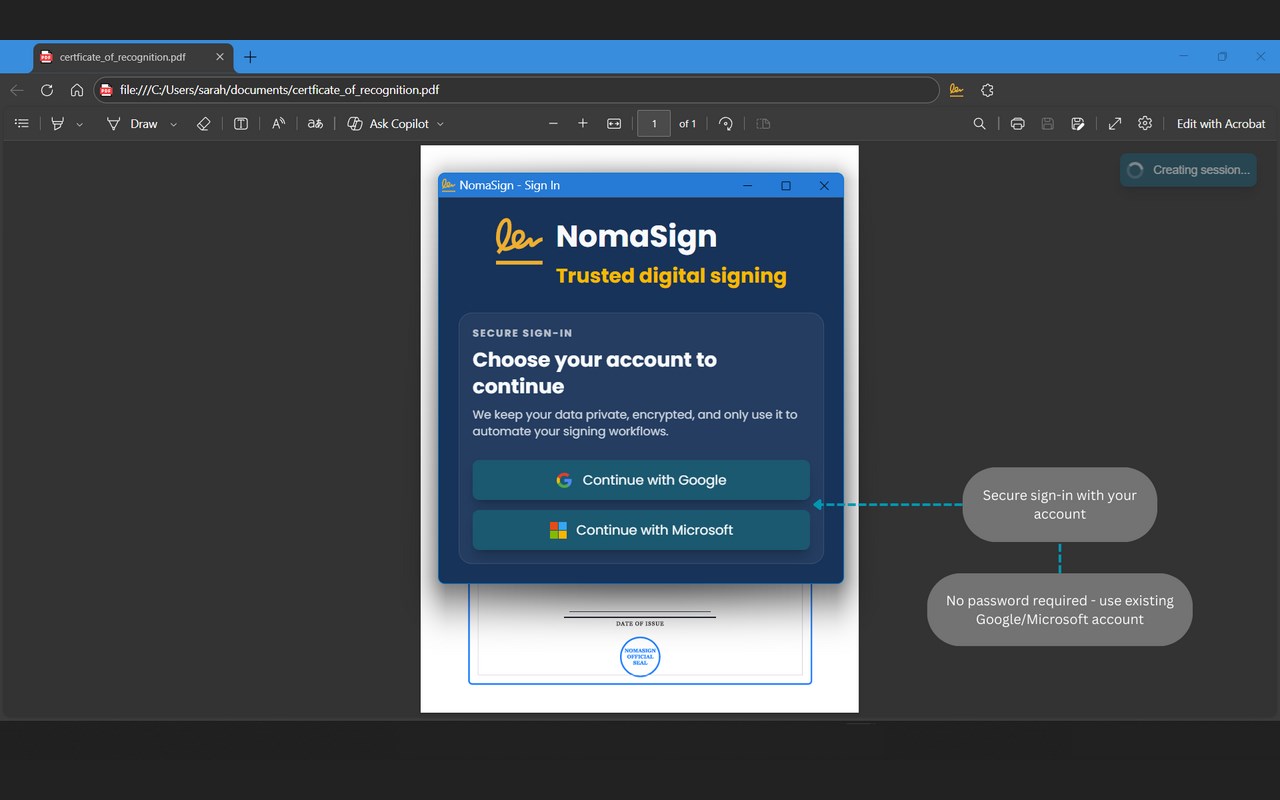This screenshot has width=1280, height=800.
Task: Restore down the browser window
Action: [x=1222, y=57]
